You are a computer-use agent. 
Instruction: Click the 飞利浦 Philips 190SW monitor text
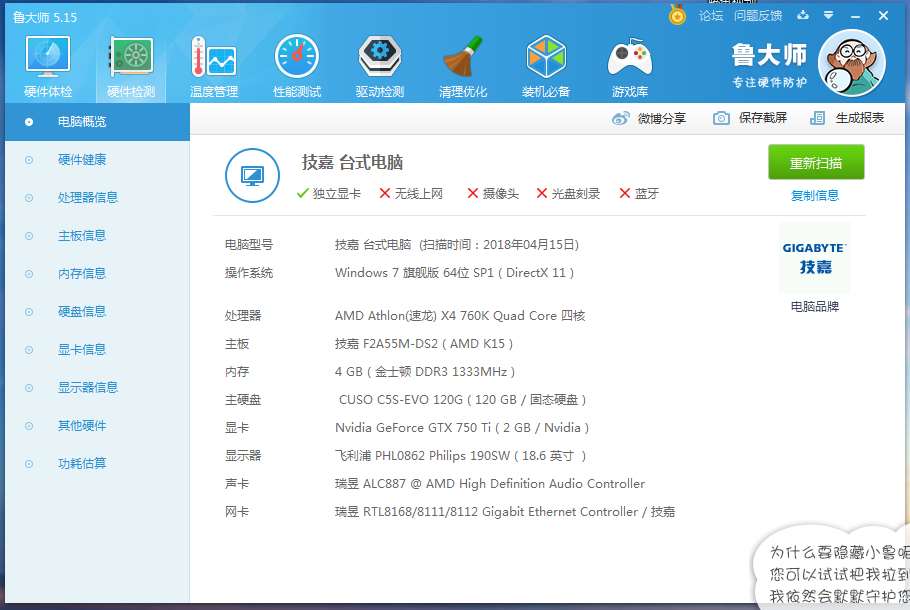pyautogui.click(x=460, y=456)
